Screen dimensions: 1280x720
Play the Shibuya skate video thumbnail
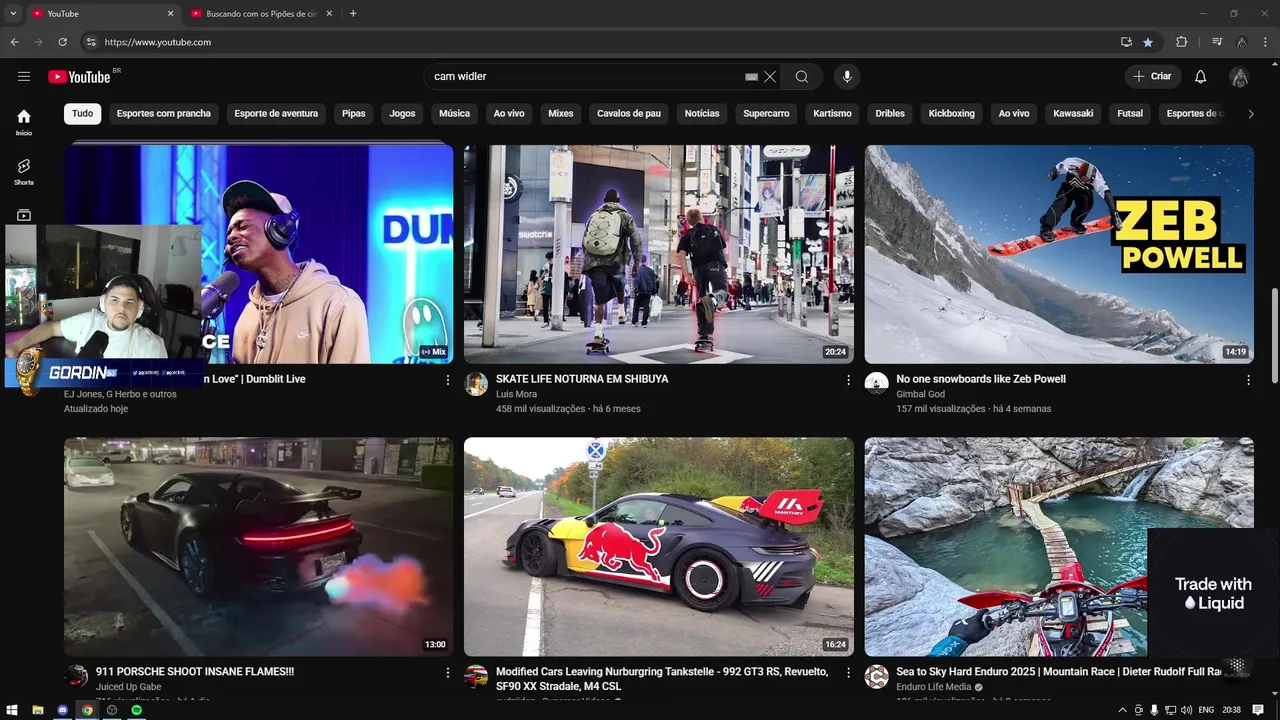click(x=659, y=254)
